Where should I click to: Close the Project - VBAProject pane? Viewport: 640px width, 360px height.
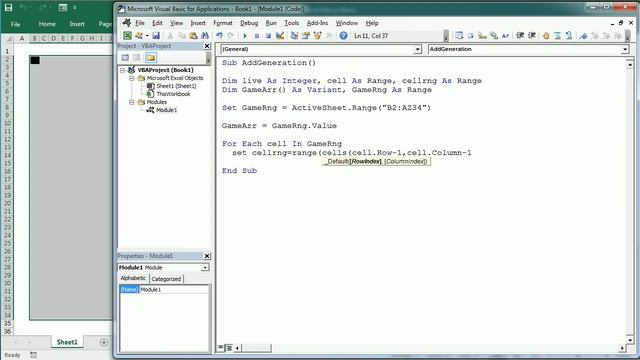click(x=207, y=46)
